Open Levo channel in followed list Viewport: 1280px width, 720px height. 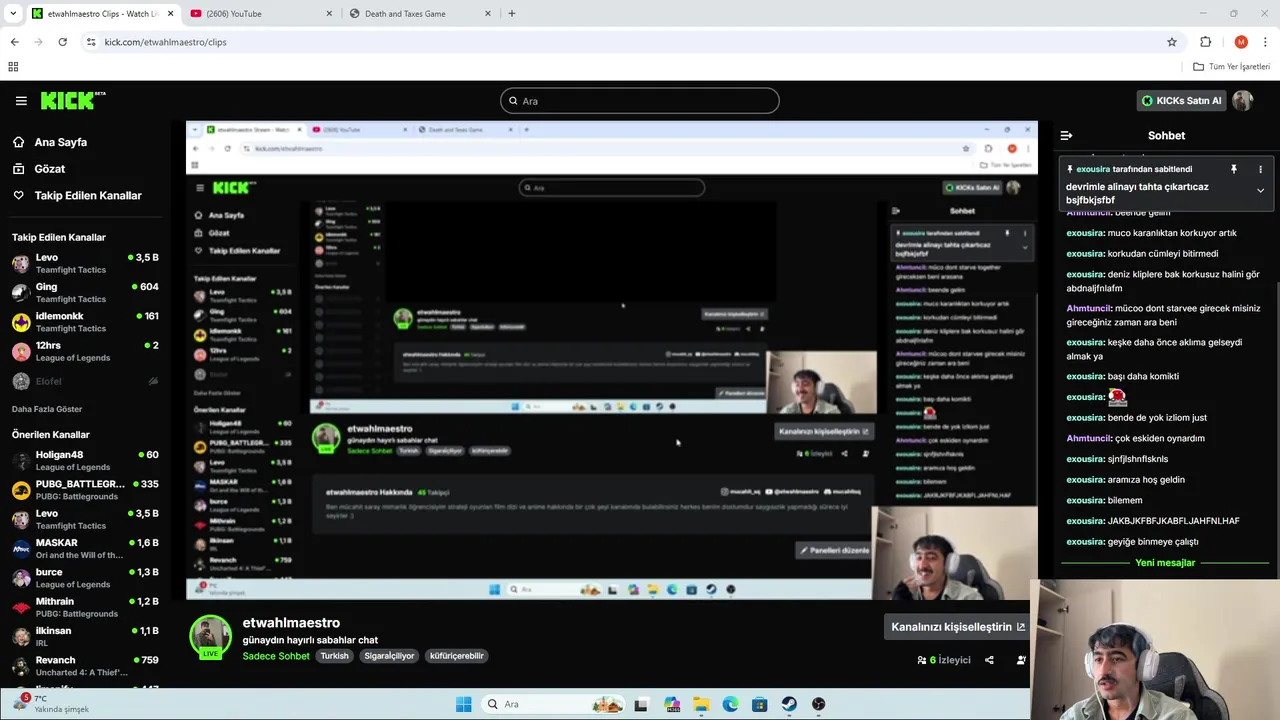(85, 264)
